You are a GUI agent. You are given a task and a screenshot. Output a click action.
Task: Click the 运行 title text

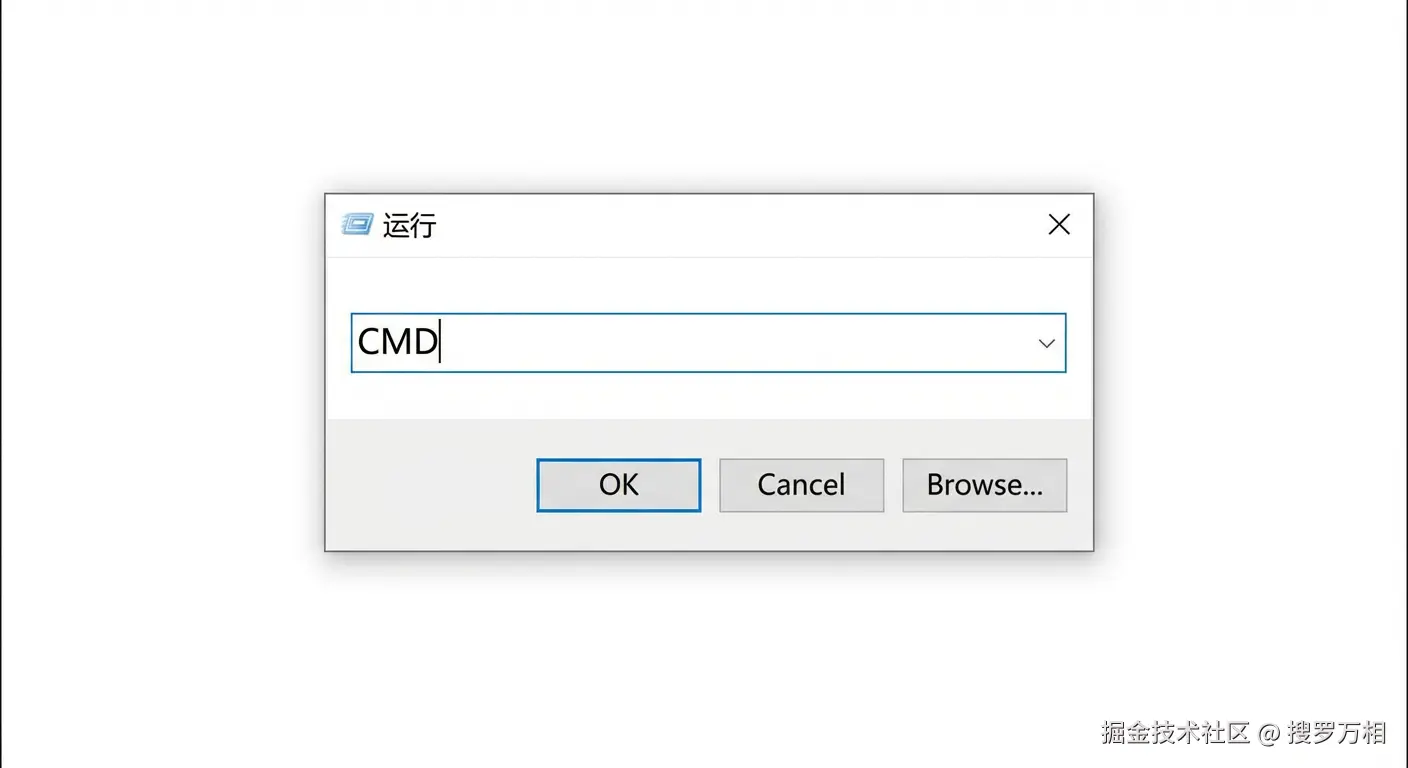click(411, 226)
